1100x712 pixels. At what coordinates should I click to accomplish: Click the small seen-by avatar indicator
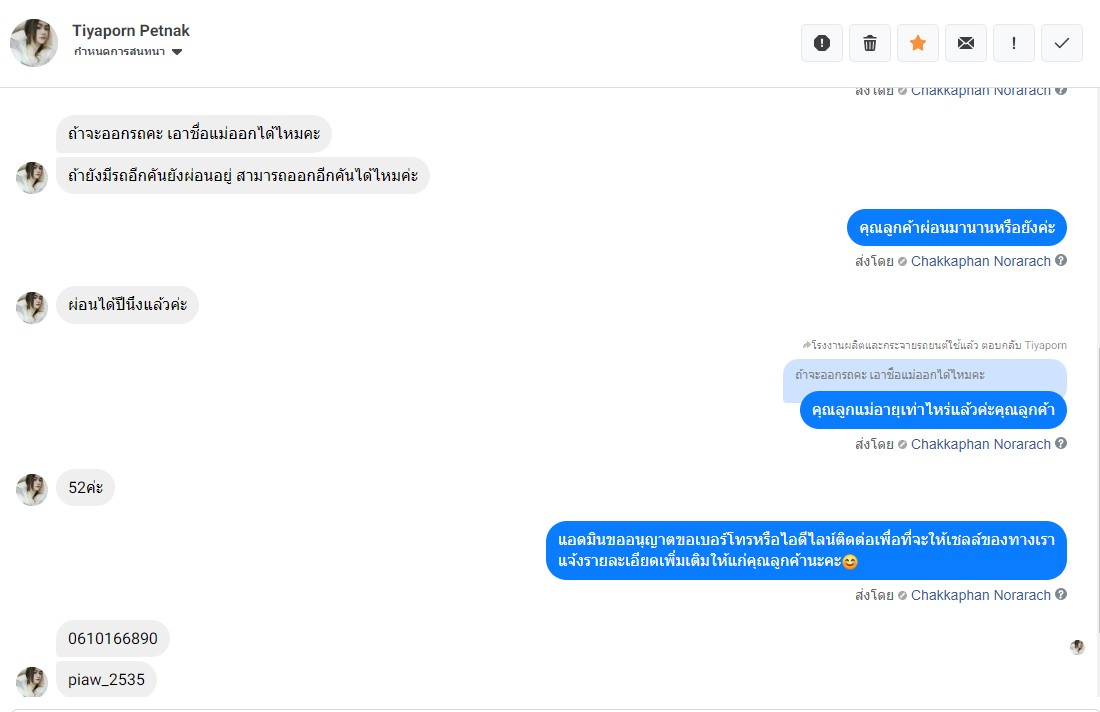pos(1077,647)
